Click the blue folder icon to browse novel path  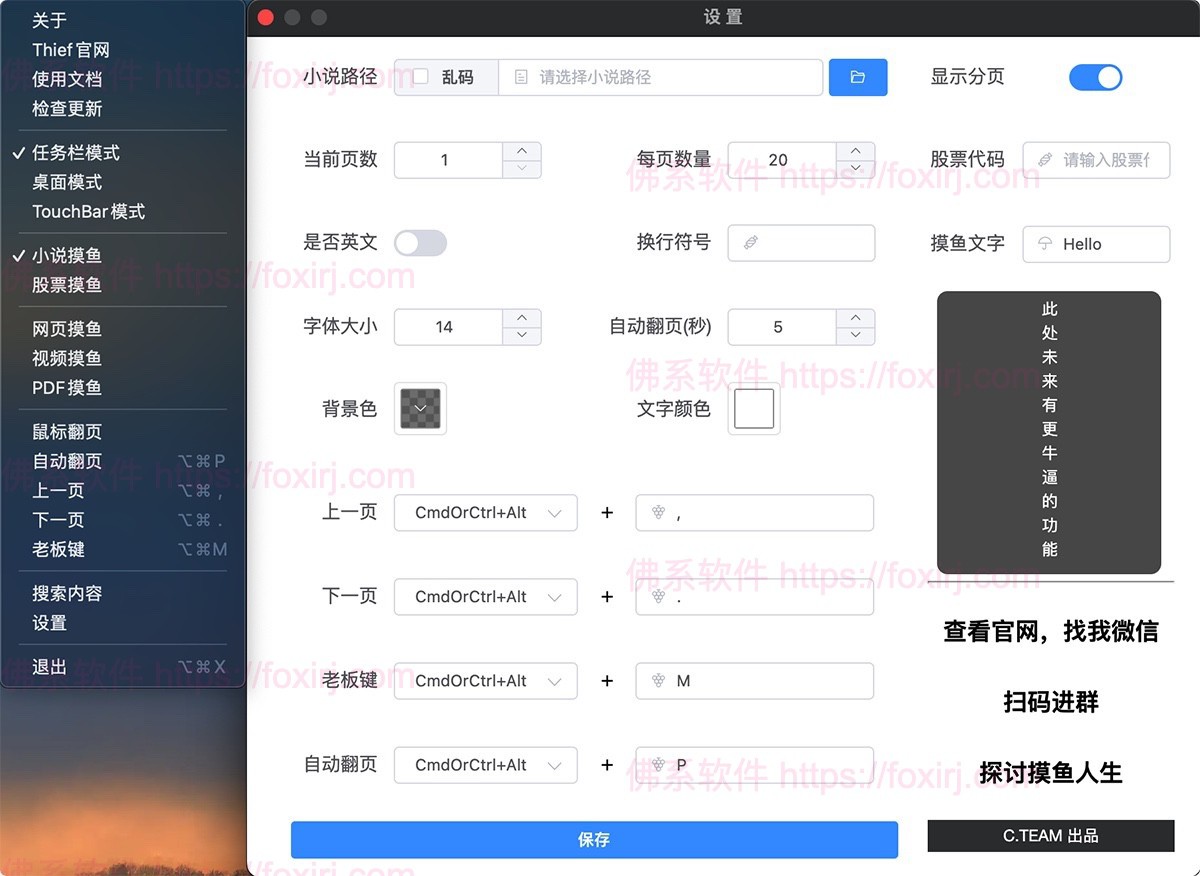pos(858,77)
